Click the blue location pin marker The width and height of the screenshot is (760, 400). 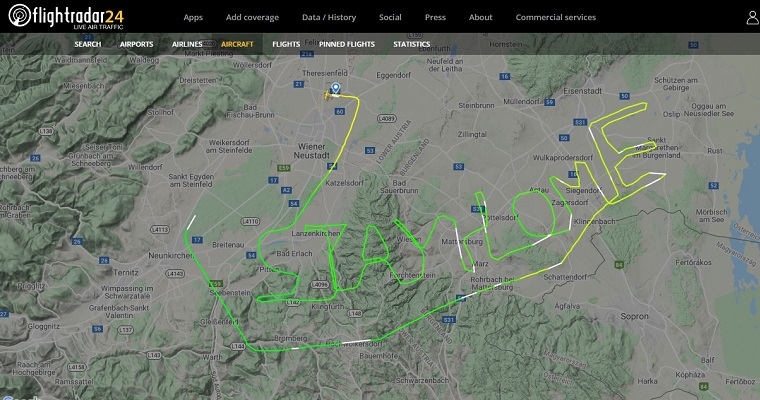[x=335, y=88]
